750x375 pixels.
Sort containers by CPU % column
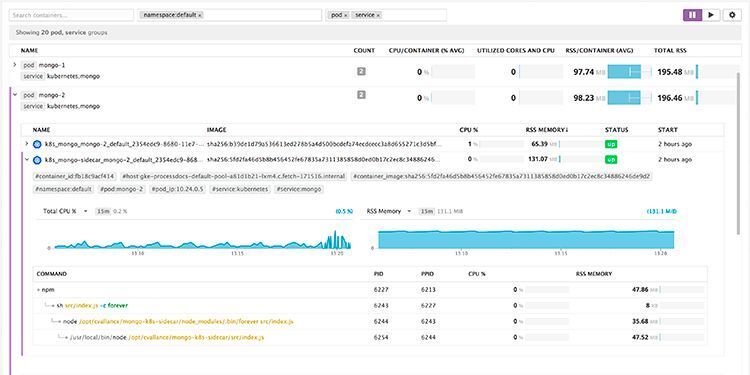coord(469,130)
